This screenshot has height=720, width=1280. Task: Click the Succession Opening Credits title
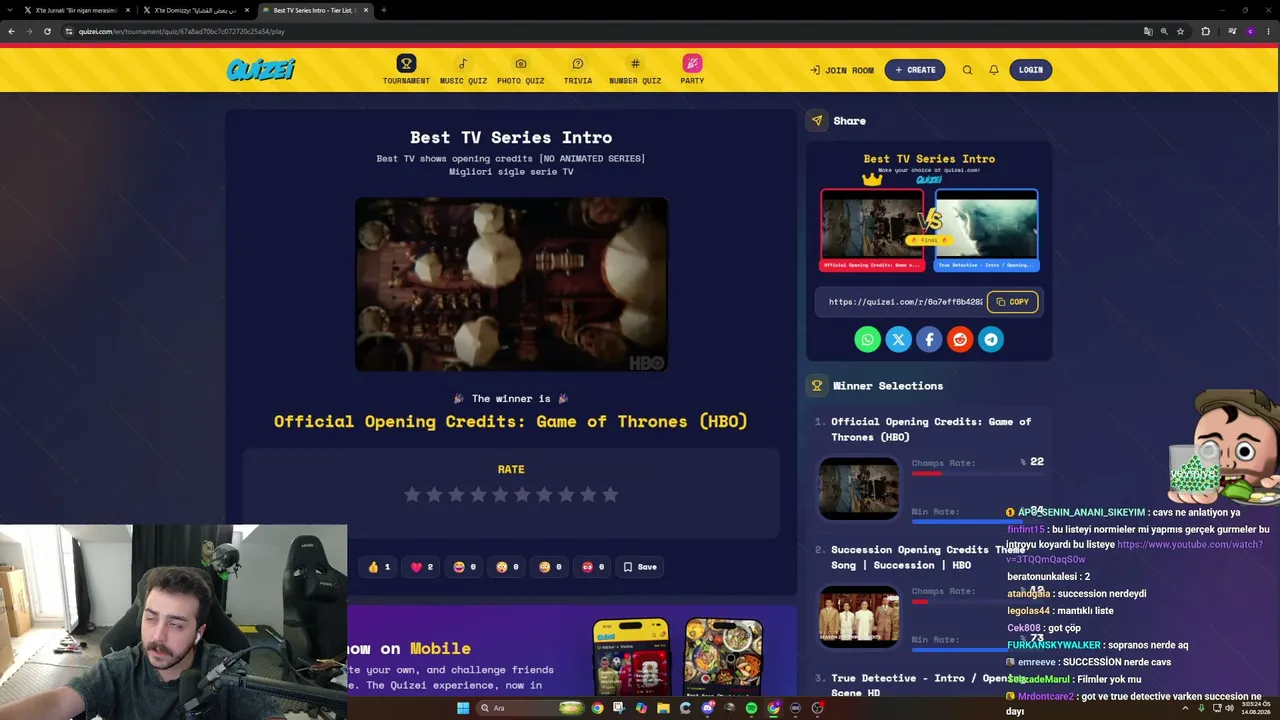click(x=928, y=557)
